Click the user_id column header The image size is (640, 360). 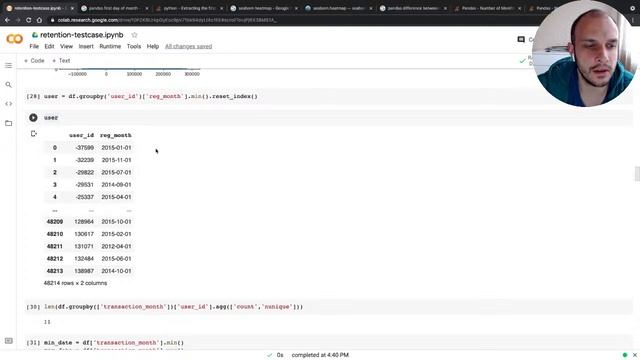[81, 135]
